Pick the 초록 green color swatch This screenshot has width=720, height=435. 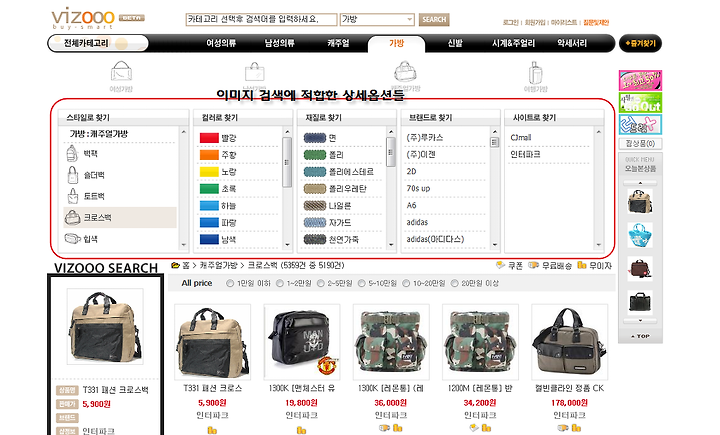(209, 189)
